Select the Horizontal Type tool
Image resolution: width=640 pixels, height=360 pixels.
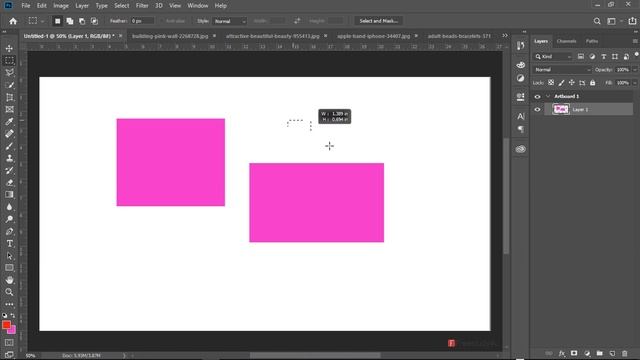(9, 244)
